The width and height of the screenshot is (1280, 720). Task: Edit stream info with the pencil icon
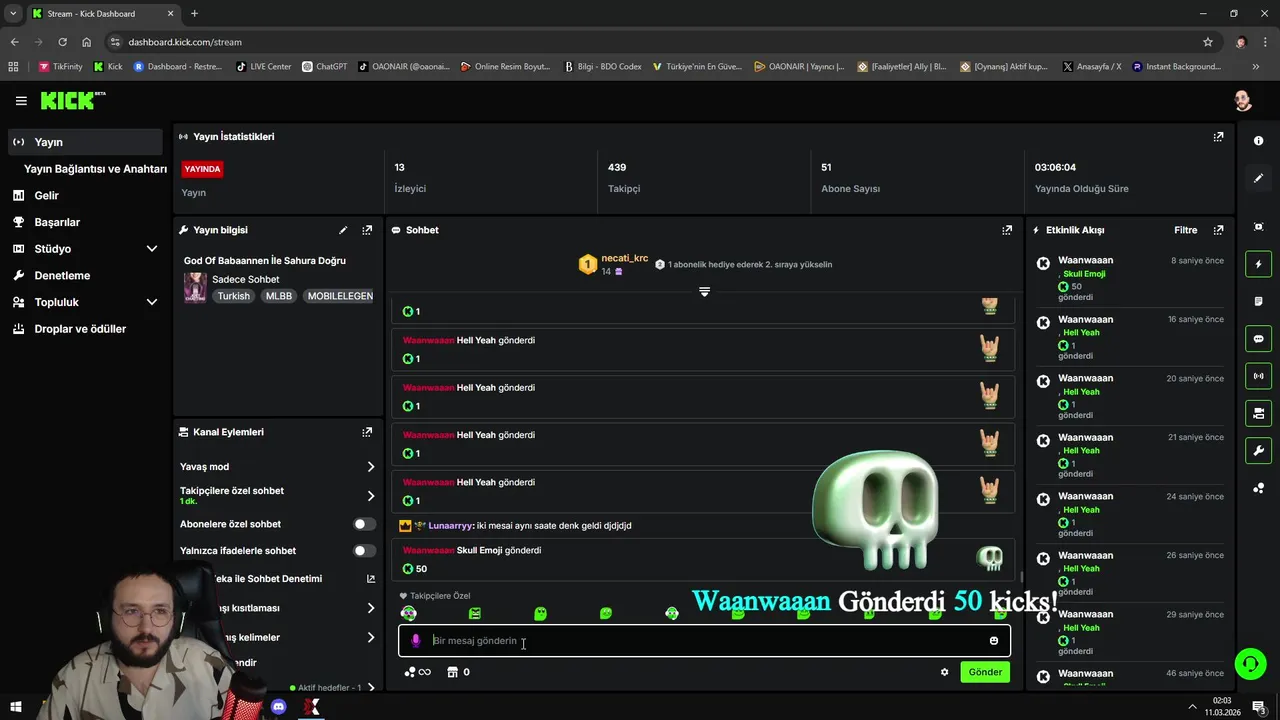click(343, 230)
